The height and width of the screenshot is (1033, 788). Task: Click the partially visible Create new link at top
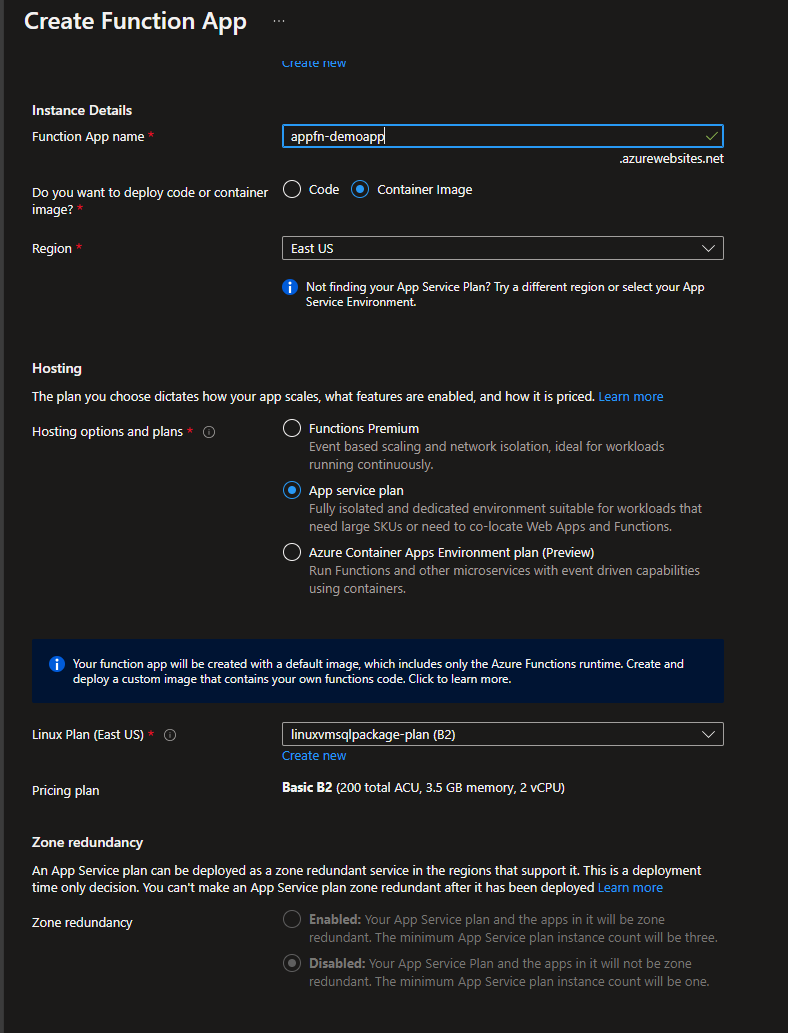[314, 63]
